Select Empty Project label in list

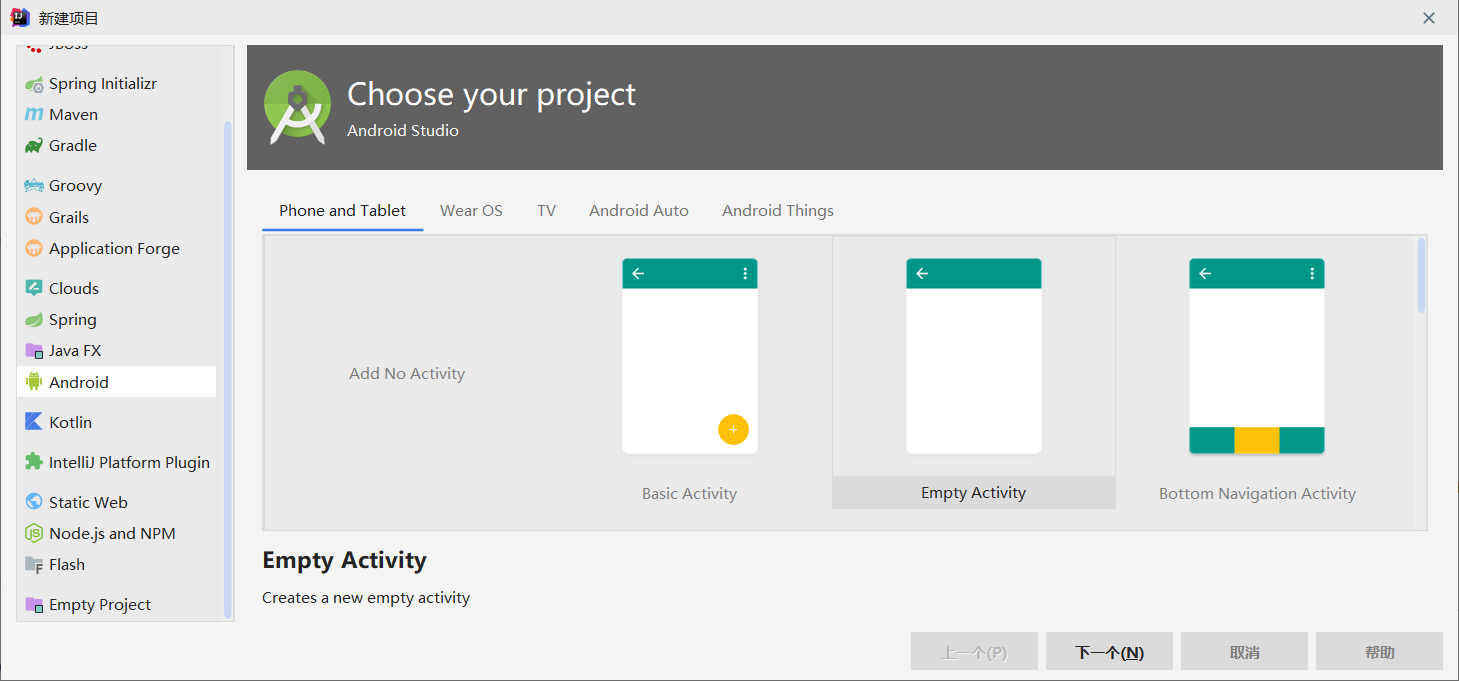100,605
